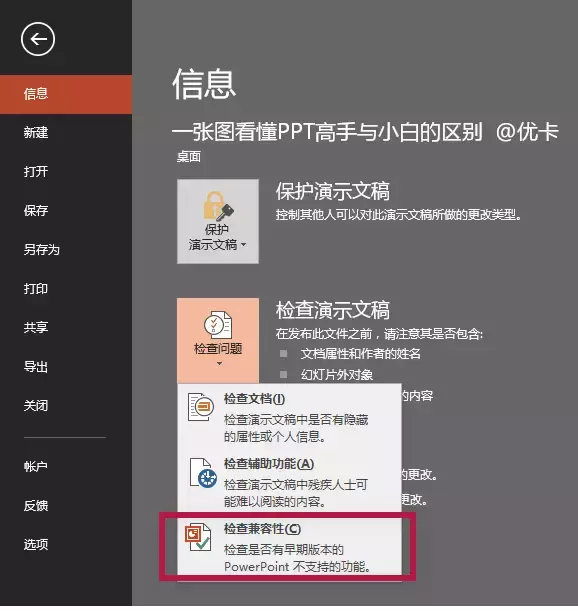Choose 检查兼容性(C) menu entry
Screen dimensions: 578x611
coord(290,546)
